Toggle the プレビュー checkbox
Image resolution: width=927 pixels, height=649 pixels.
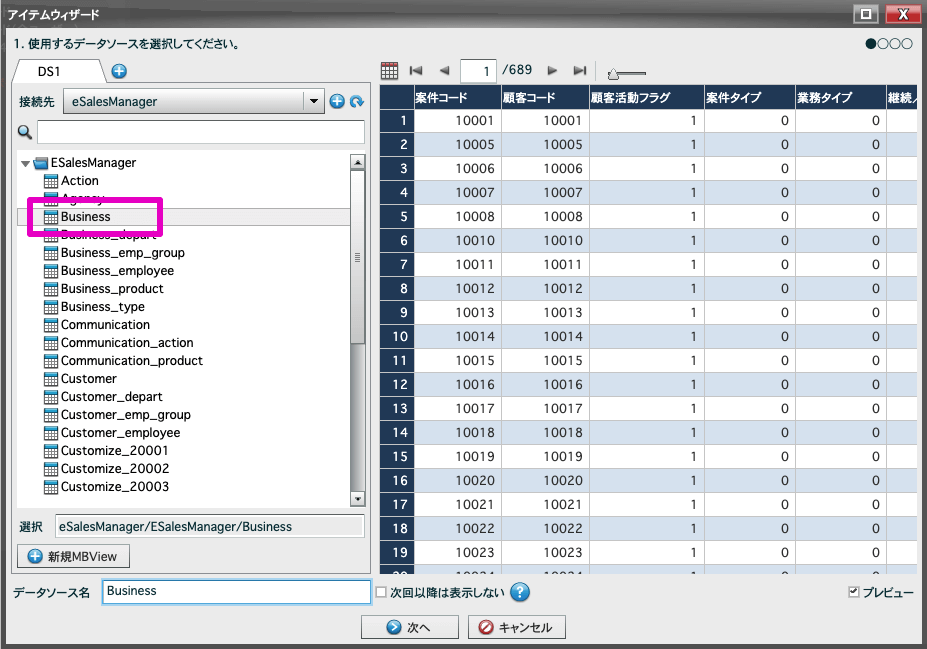pos(854,592)
